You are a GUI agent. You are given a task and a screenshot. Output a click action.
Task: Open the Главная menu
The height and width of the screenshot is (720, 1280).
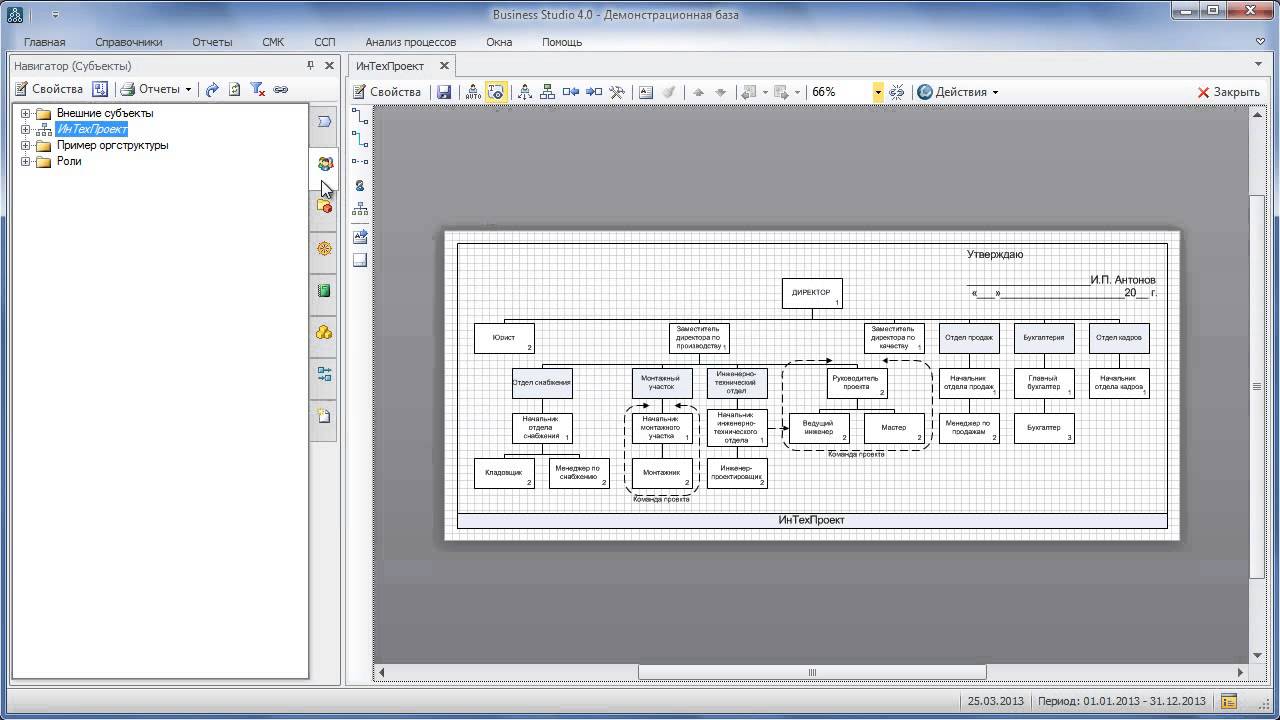pyautogui.click(x=45, y=42)
